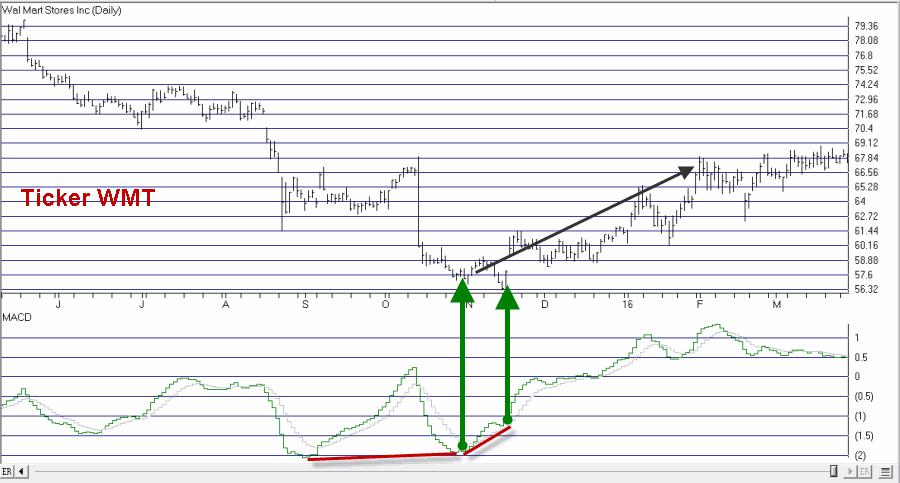Viewport: 900px width, 483px height.
Task: Click the '16' year label on time axis
Action: click(627, 304)
